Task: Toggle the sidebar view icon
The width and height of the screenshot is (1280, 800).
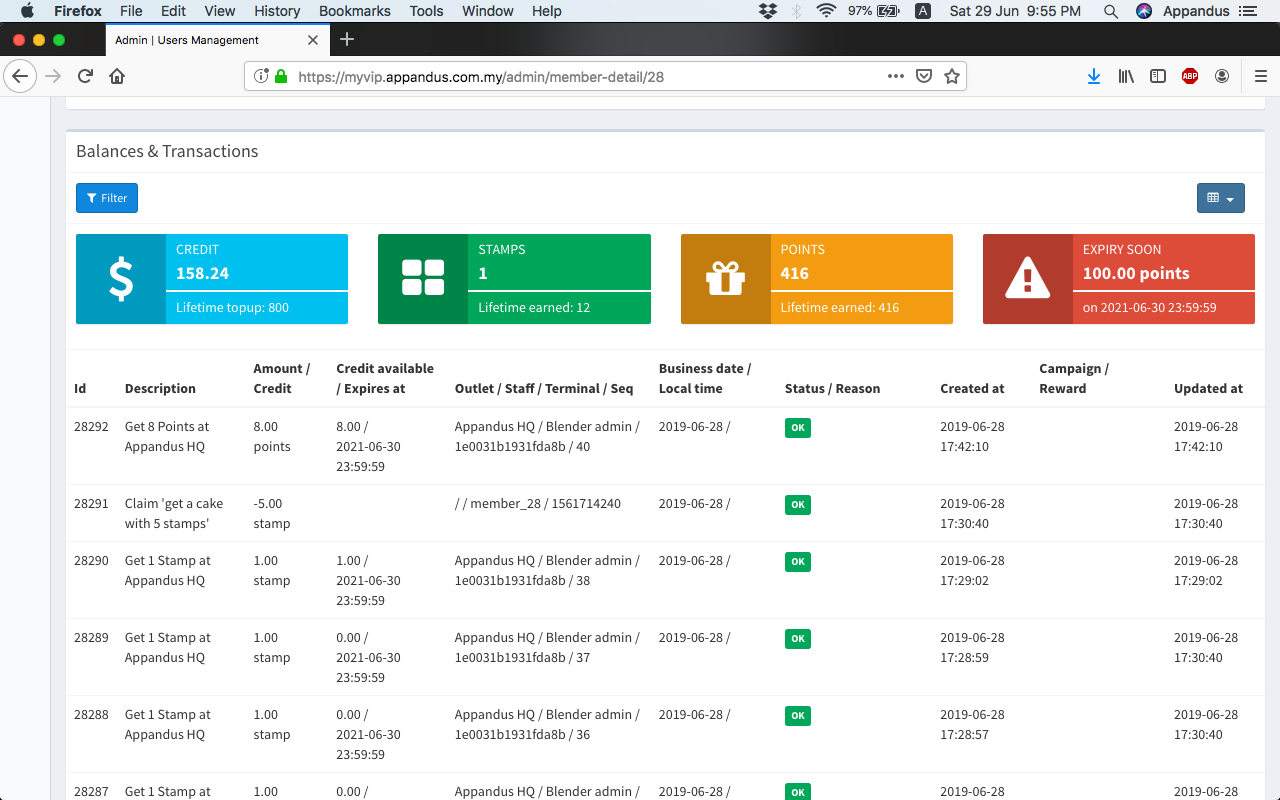Action: click(x=1158, y=76)
